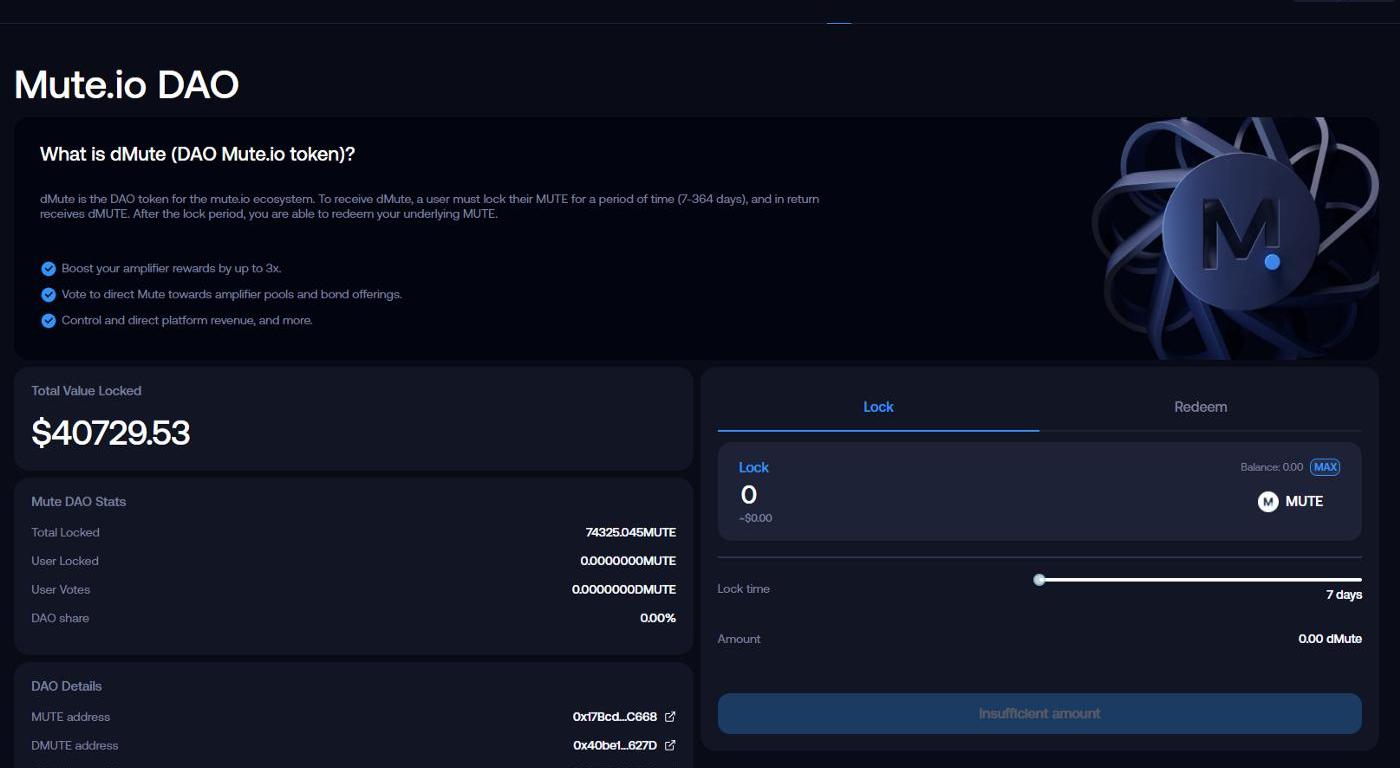1400x768 pixels.
Task: Click the DAO share row label
Action: point(60,618)
